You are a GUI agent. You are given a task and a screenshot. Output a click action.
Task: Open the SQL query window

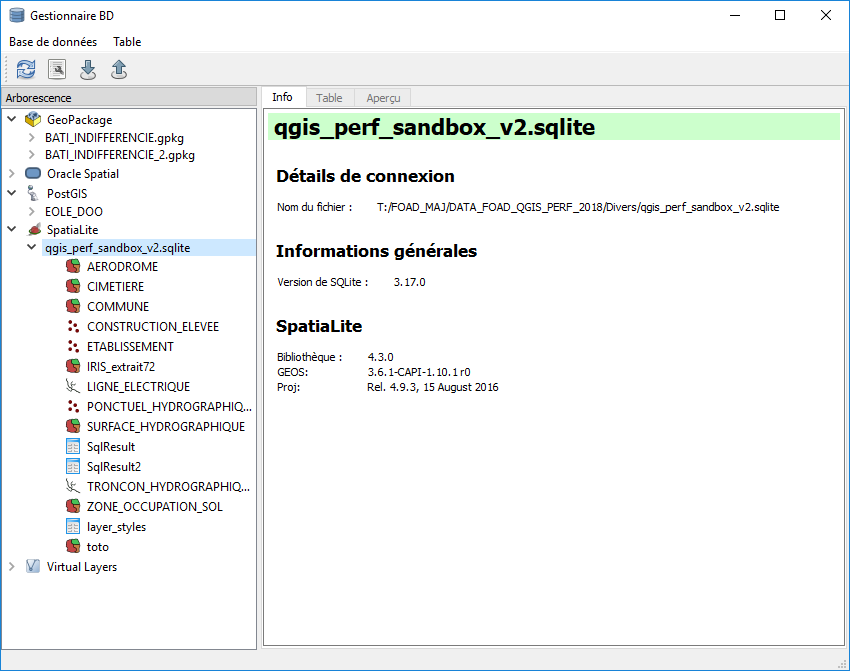(x=57, y=69)
